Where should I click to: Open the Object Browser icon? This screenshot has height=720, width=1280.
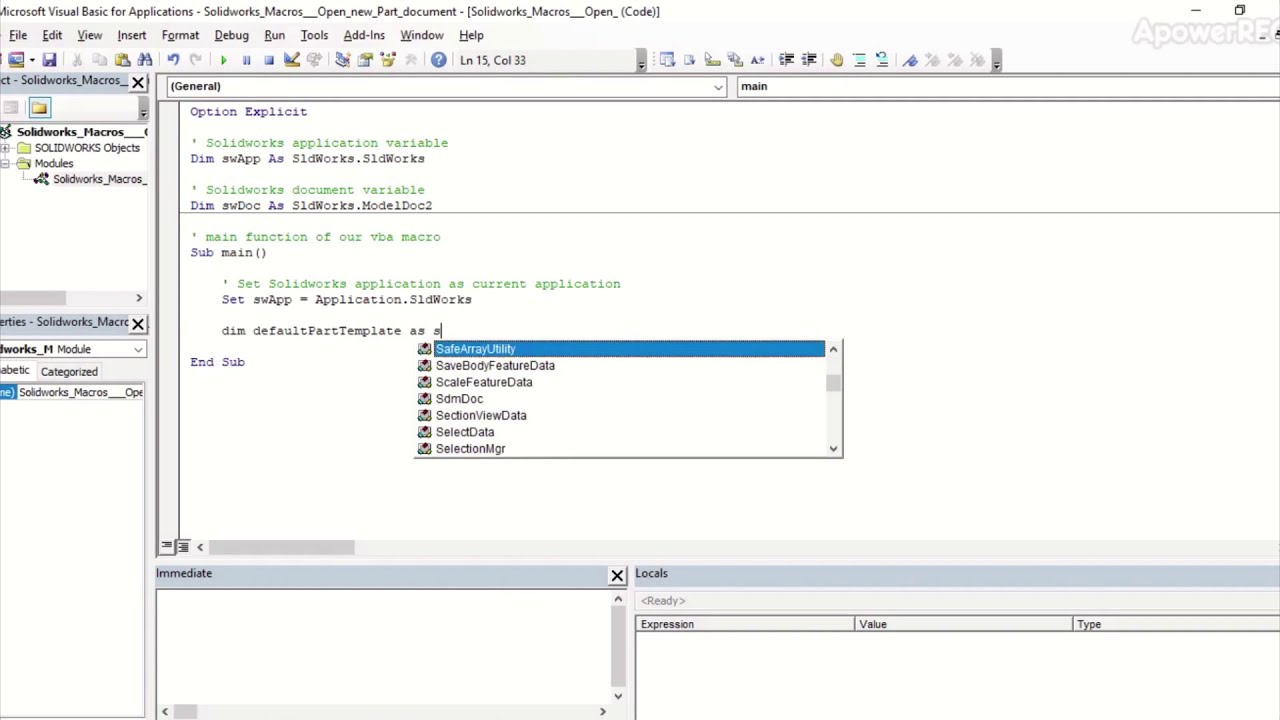coord(387,60)
